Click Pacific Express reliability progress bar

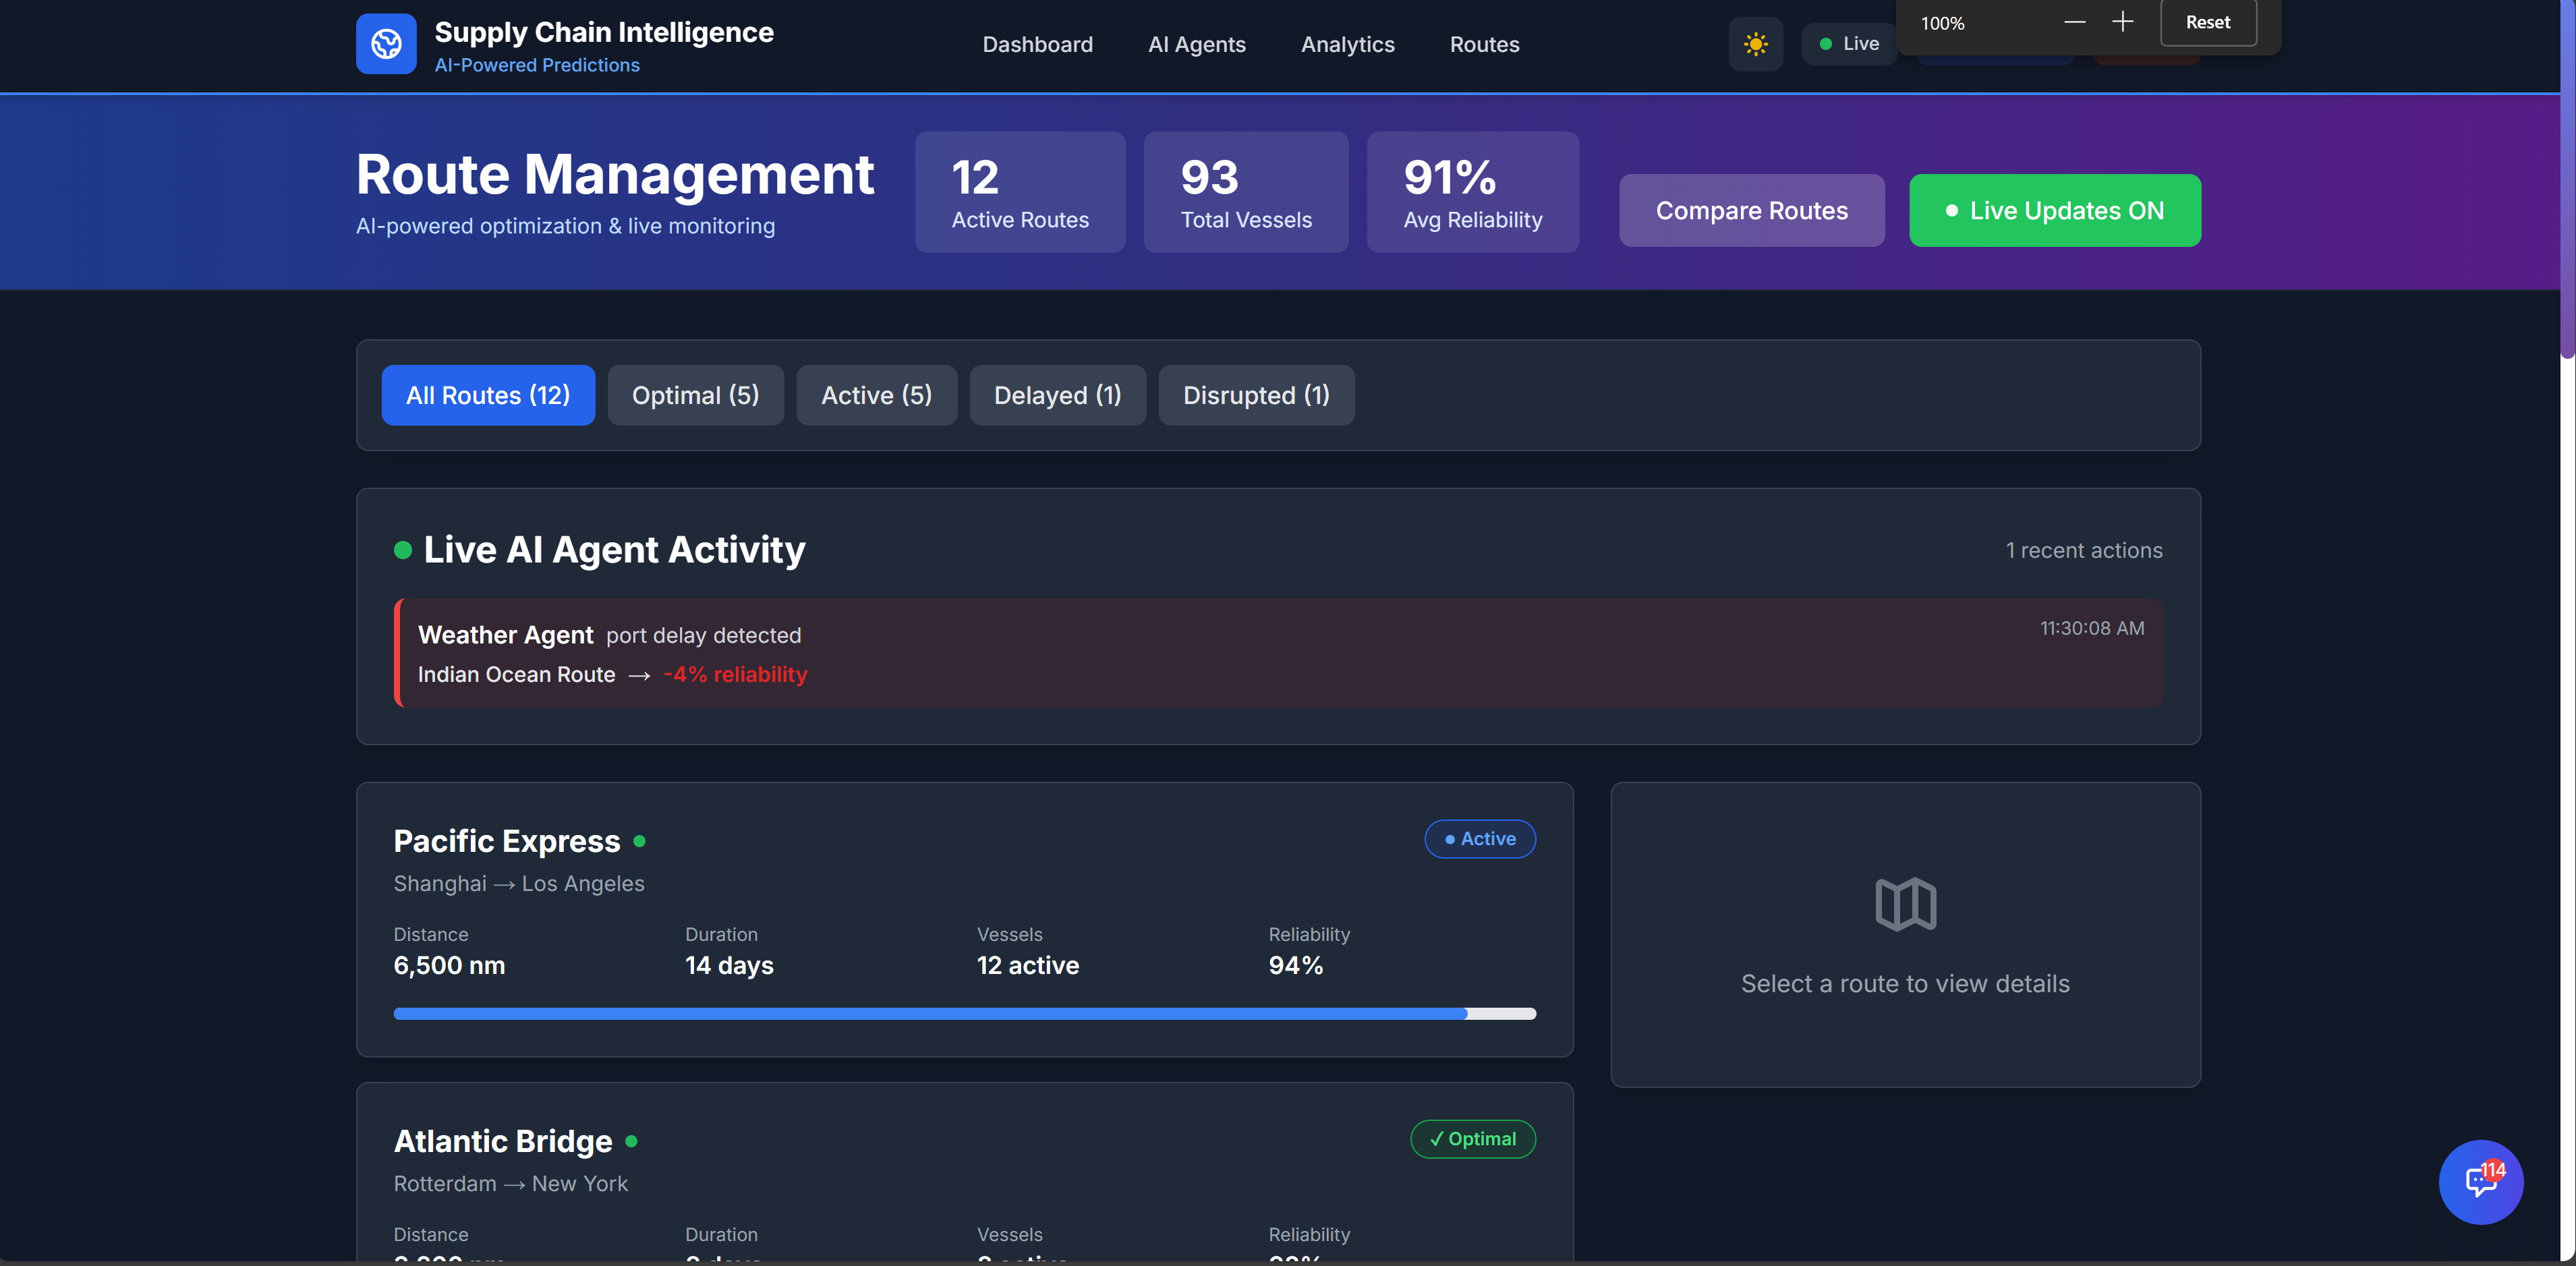[x=964, y=1014]
